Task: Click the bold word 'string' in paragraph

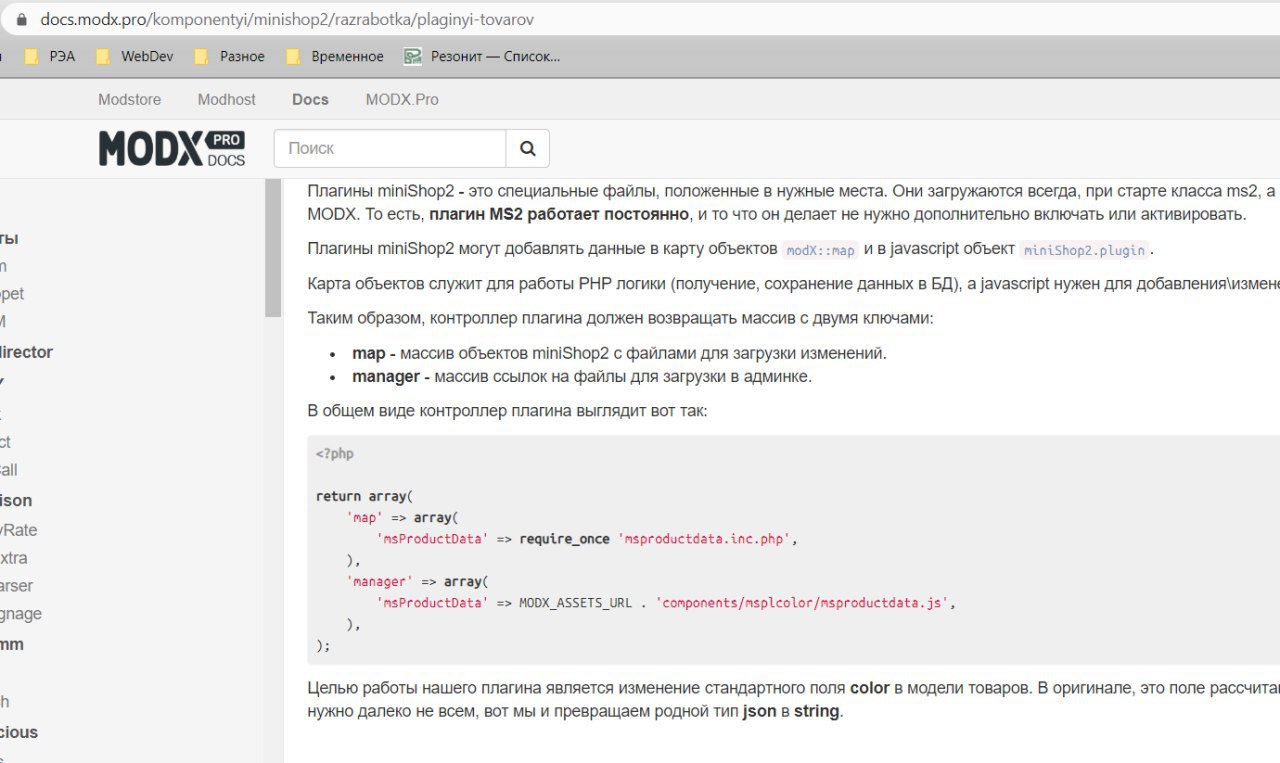Action: tap(816, 712)
